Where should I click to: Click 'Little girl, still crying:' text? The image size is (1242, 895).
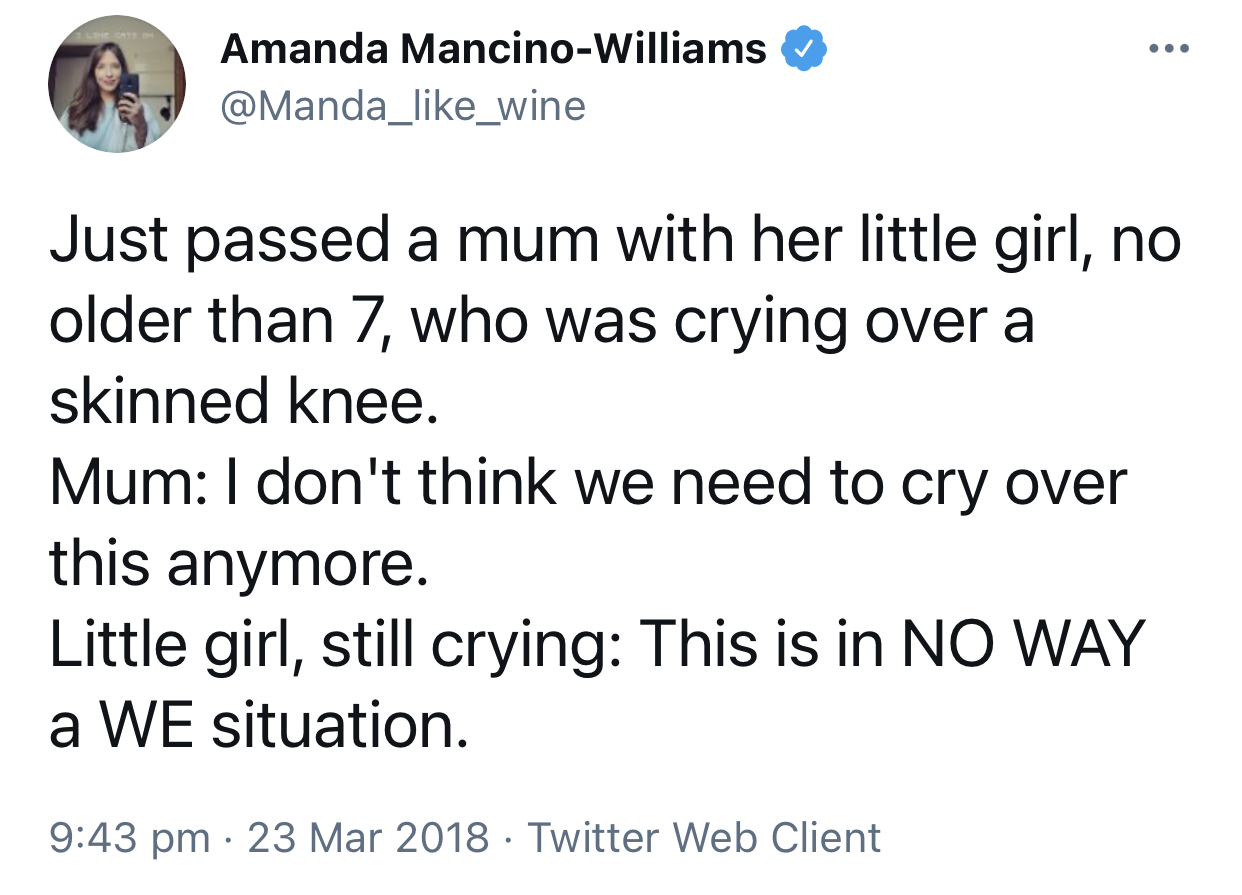coord(334,645)
